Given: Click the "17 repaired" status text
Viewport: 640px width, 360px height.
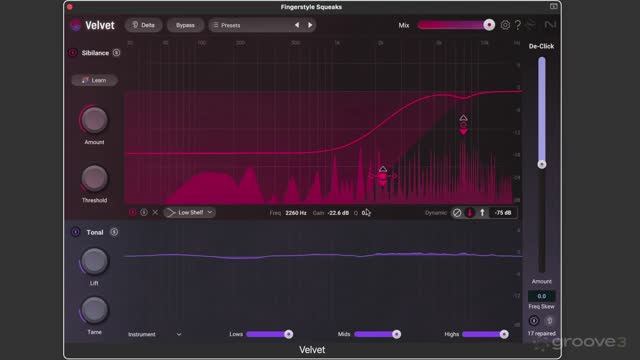Looking at the screenshot, I should [x=542, y=333].
